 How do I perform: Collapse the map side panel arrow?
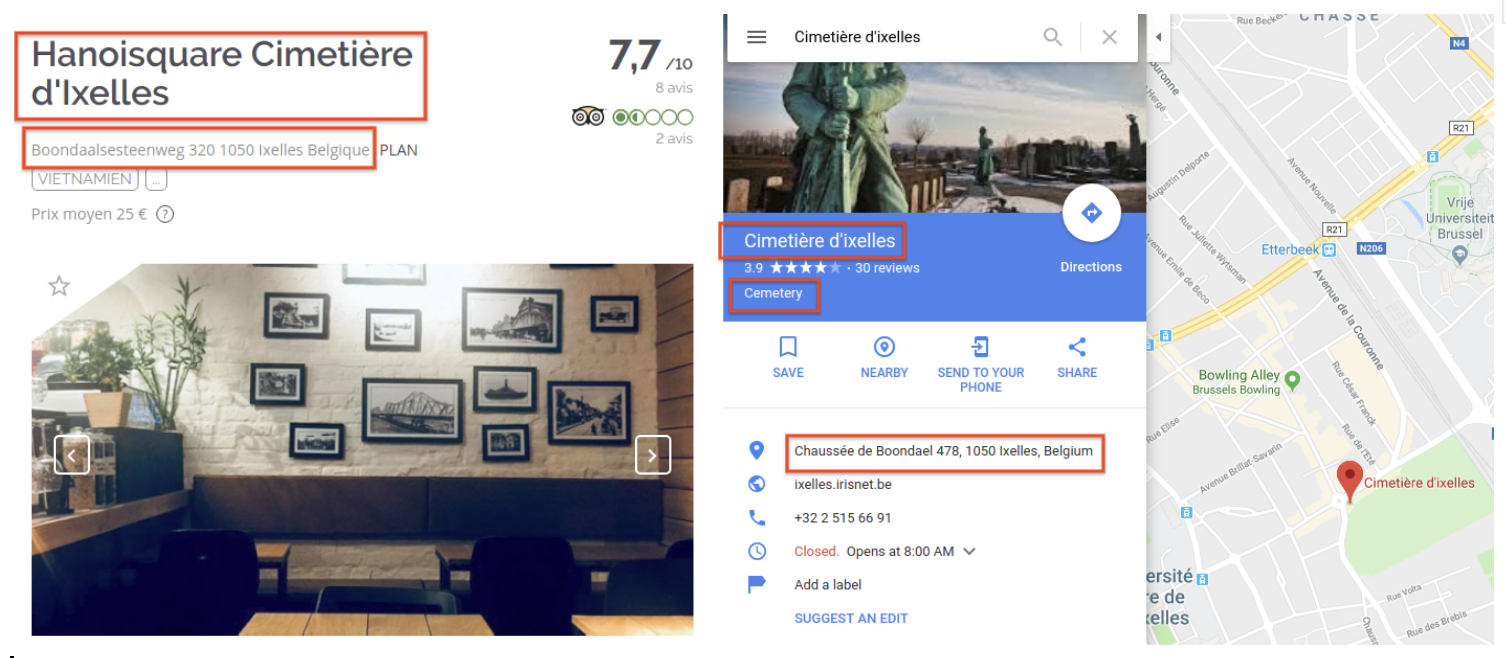pyautogui.click(x=1158, y=37)
